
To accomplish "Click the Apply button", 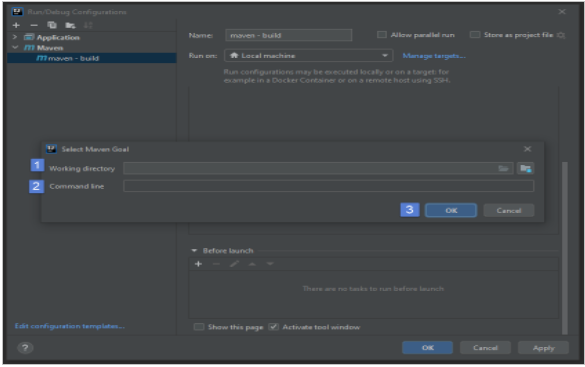I will (x=543, y=348).
